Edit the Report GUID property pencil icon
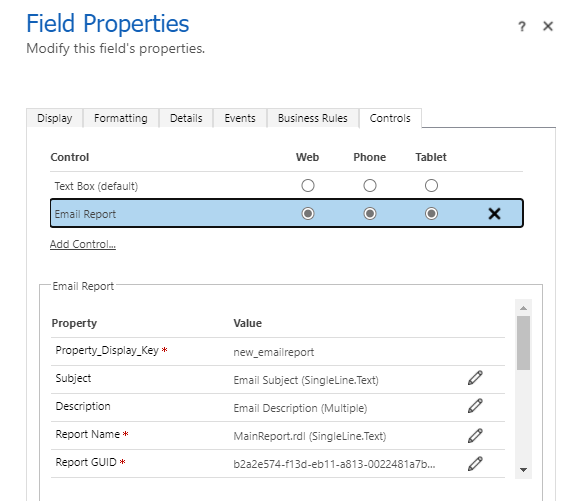This screenshot has width=582, height=501. pos(475,464)
